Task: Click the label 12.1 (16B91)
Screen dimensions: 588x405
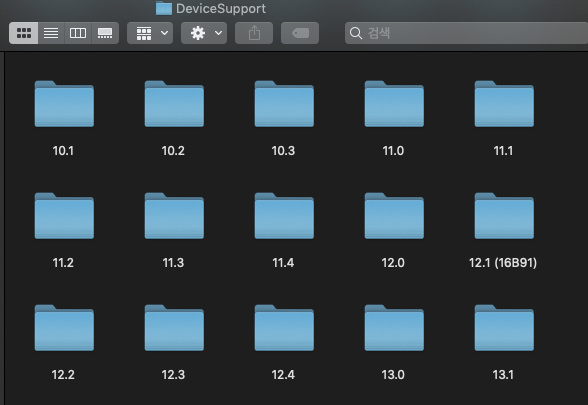Action: pyautogui.click(x=503, y=262)
